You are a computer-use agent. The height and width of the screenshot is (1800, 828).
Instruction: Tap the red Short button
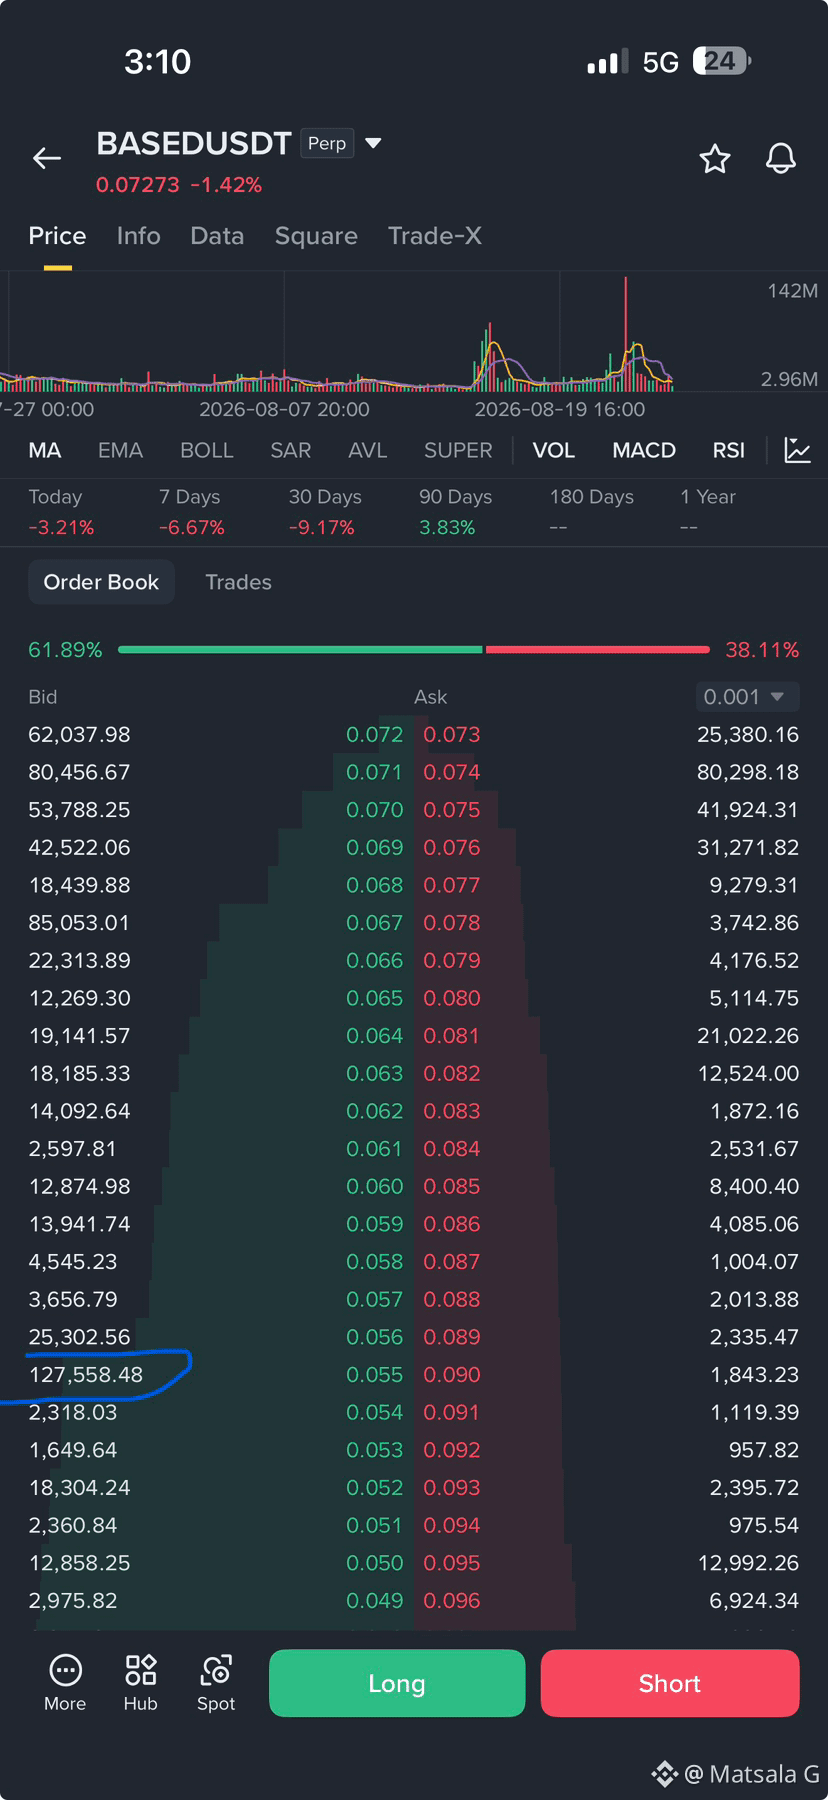670,1683
